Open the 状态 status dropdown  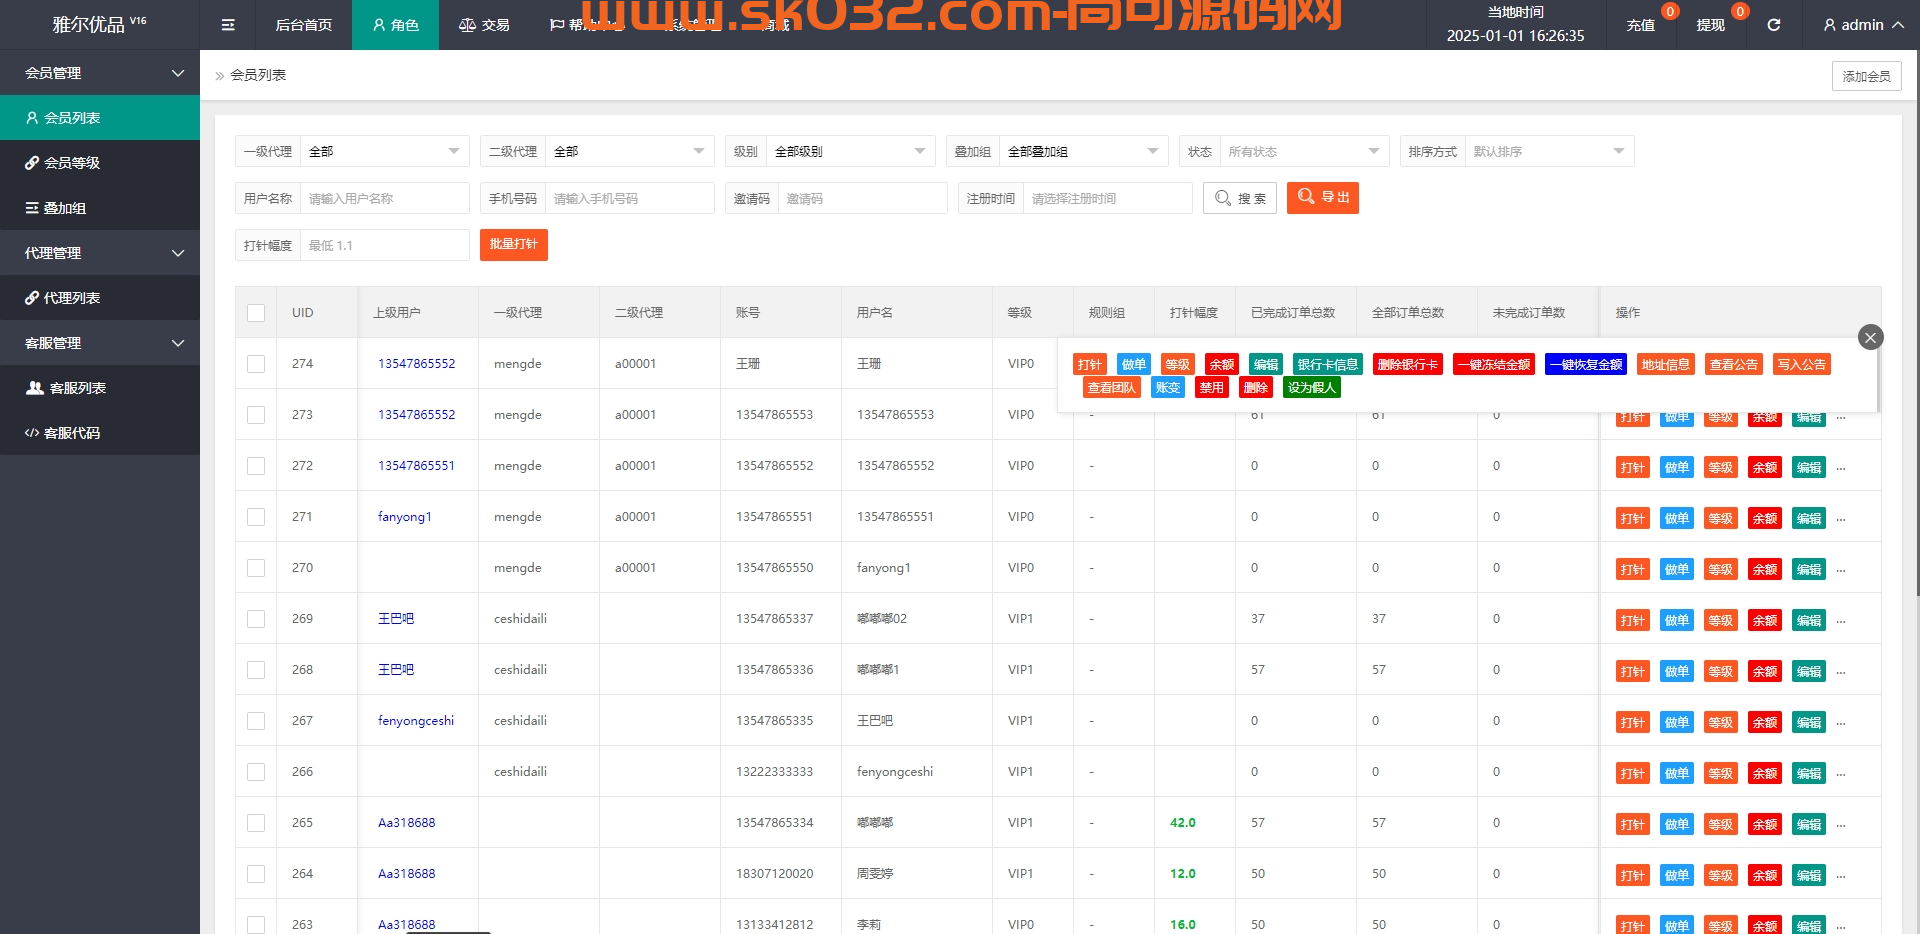pos(1305,151)
